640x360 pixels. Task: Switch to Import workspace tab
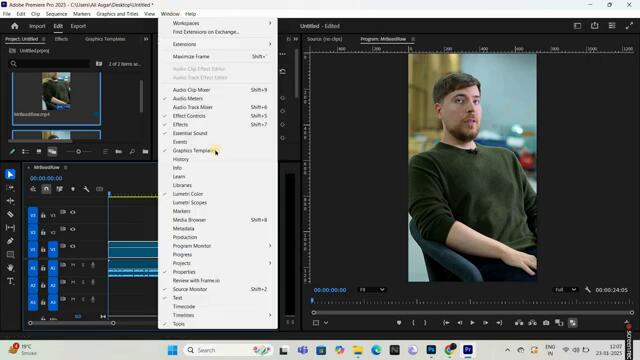[37, 26]
